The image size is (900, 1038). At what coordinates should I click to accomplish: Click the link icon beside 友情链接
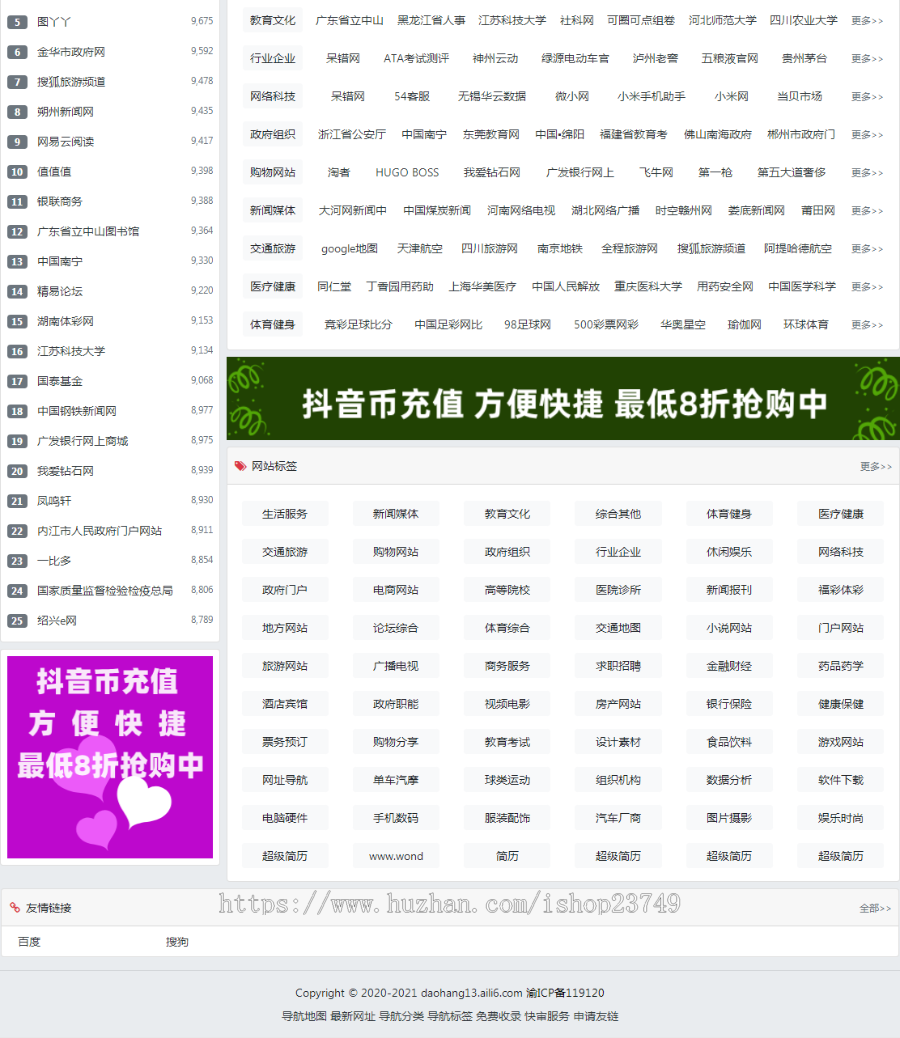point(15,908)
